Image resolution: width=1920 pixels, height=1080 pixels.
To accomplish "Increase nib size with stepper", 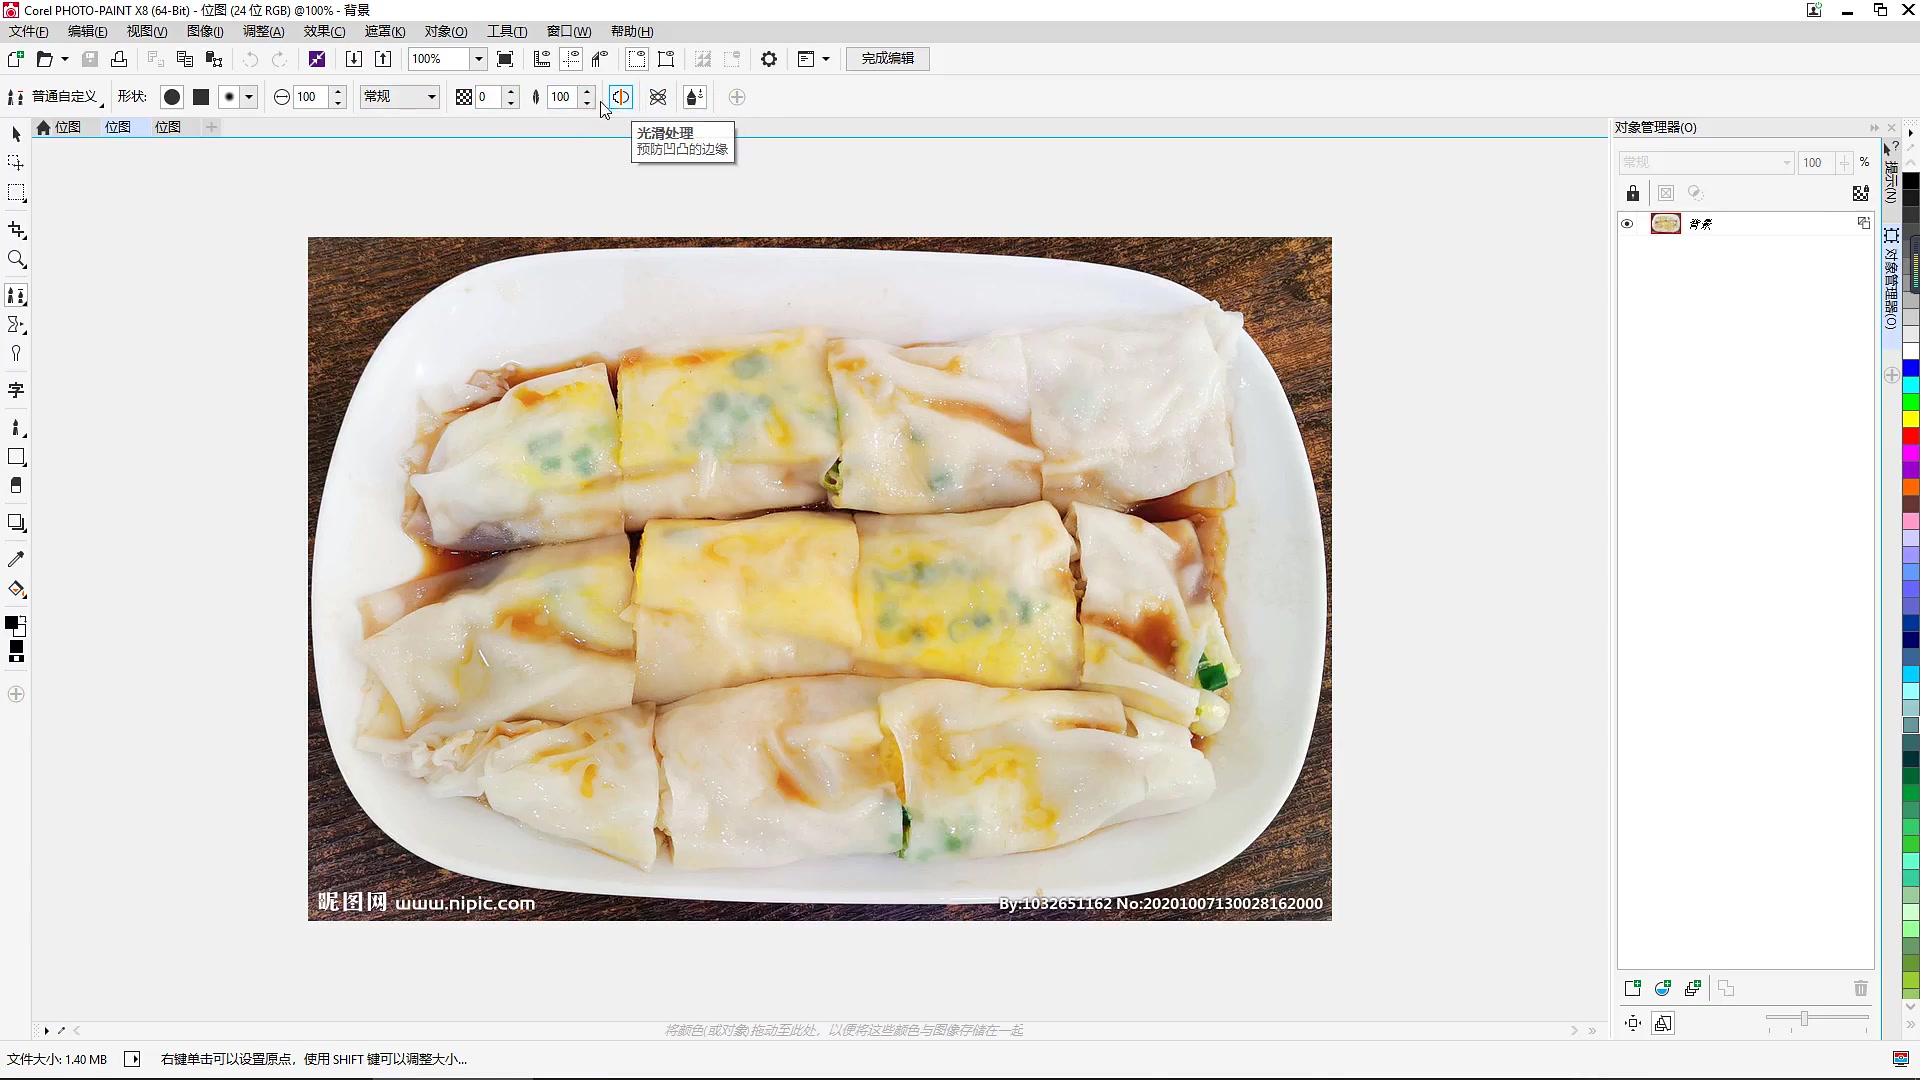I will pyautogui.click(x=338, y=92).
